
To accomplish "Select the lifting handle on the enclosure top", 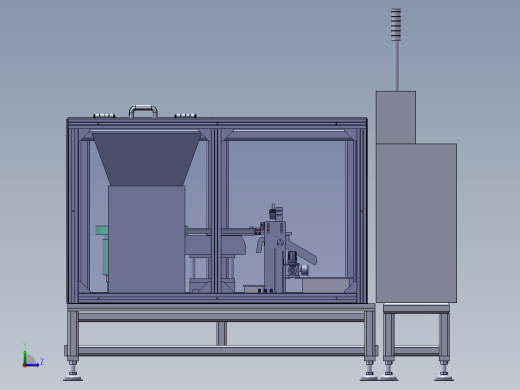I will click(143, 112).
